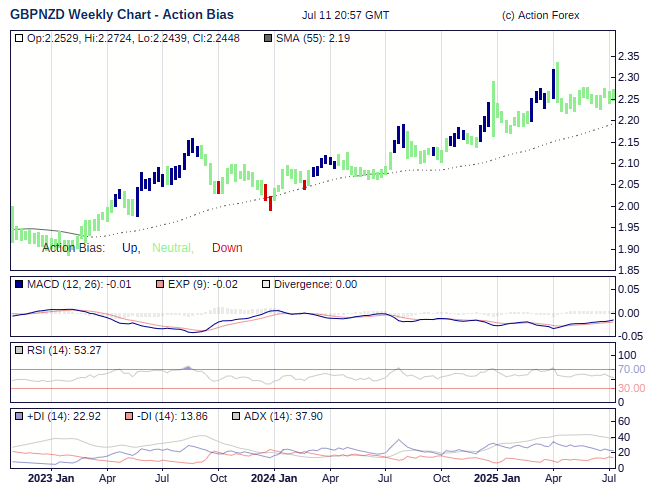Click the RSI 70.00 overbought level label
650x489 pixels.
(631, 369)
